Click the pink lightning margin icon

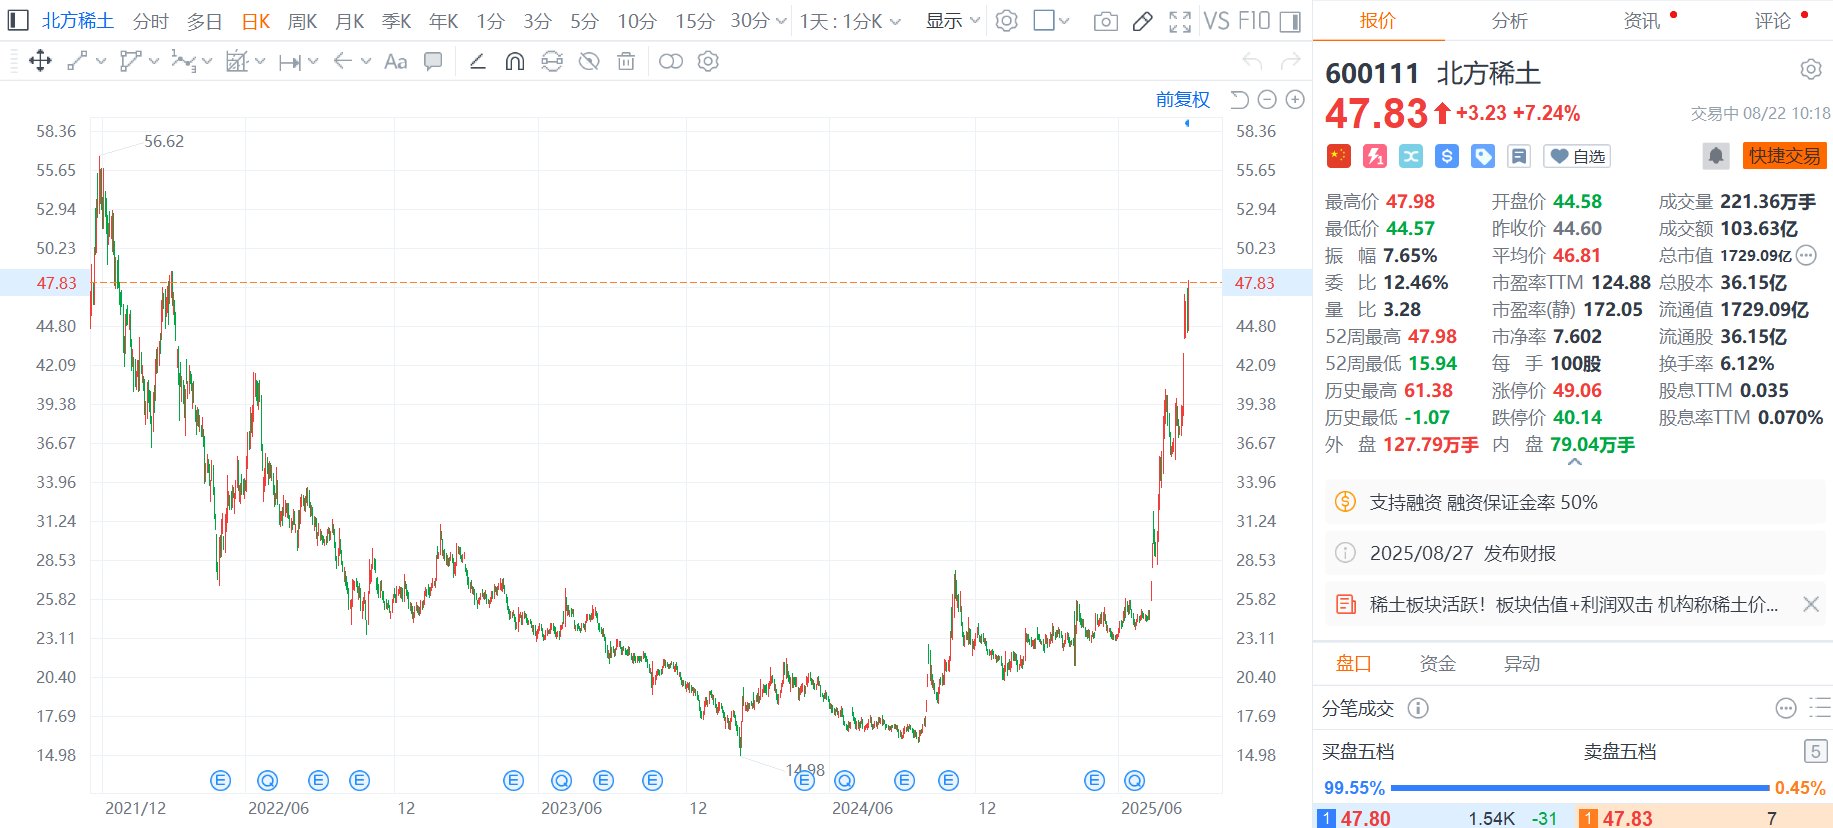click(1375, 156)
